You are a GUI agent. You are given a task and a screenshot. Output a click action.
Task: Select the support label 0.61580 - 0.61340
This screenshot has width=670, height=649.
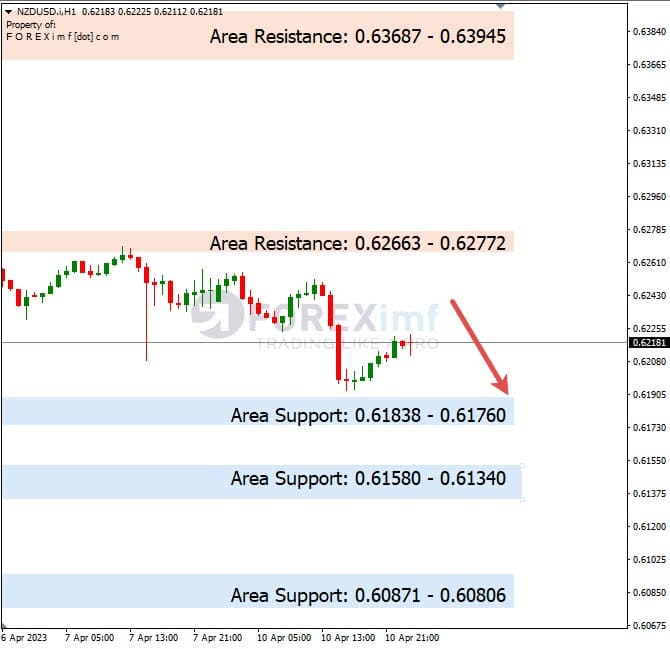coord(368,479)
